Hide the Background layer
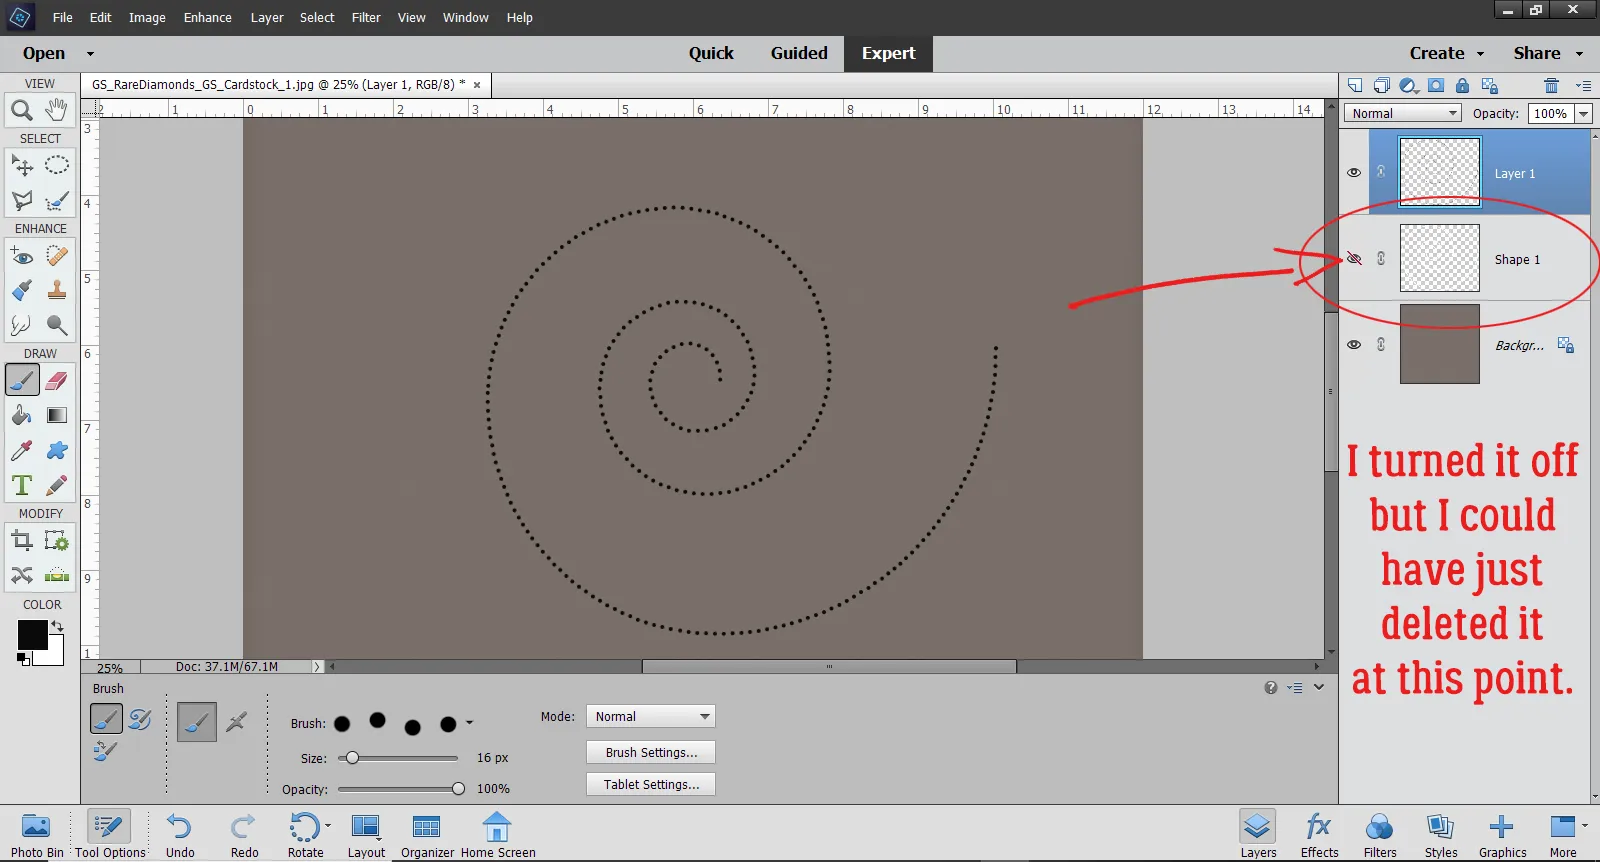The height and width of the screenshot is (862, 1600). tap(1354, 345)
